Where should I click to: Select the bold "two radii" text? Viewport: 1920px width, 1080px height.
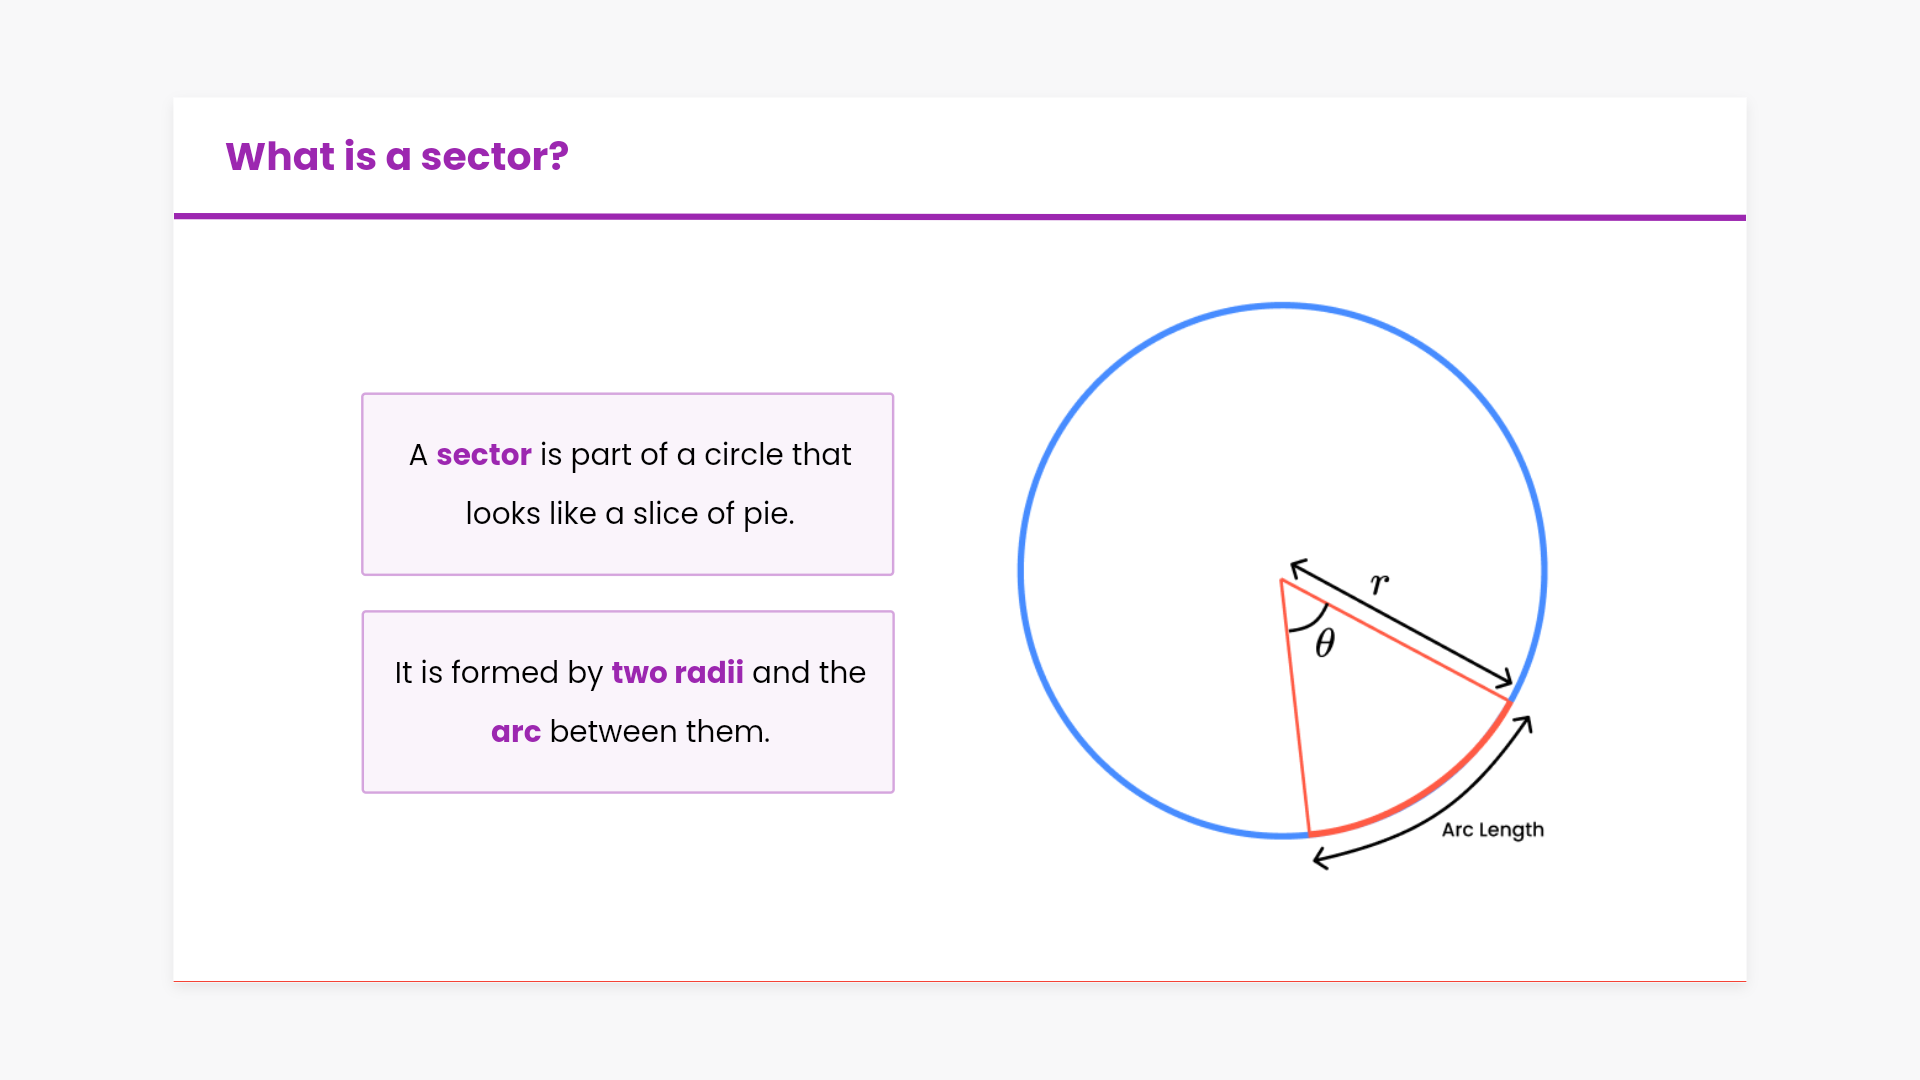coord(677,673)
